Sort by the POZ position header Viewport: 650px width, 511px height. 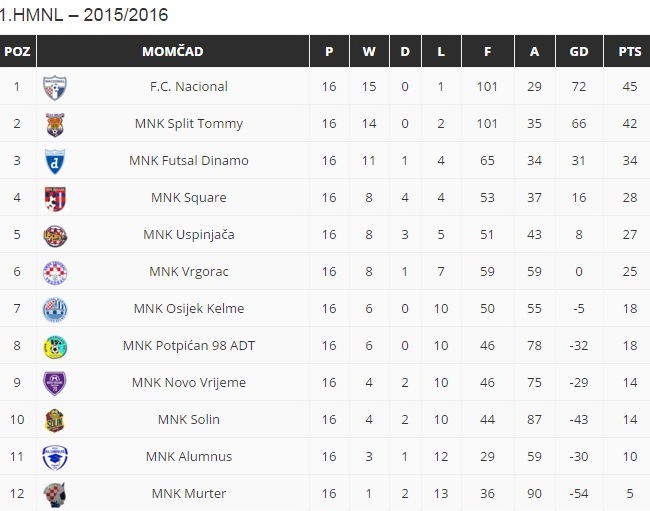point(17,51)
